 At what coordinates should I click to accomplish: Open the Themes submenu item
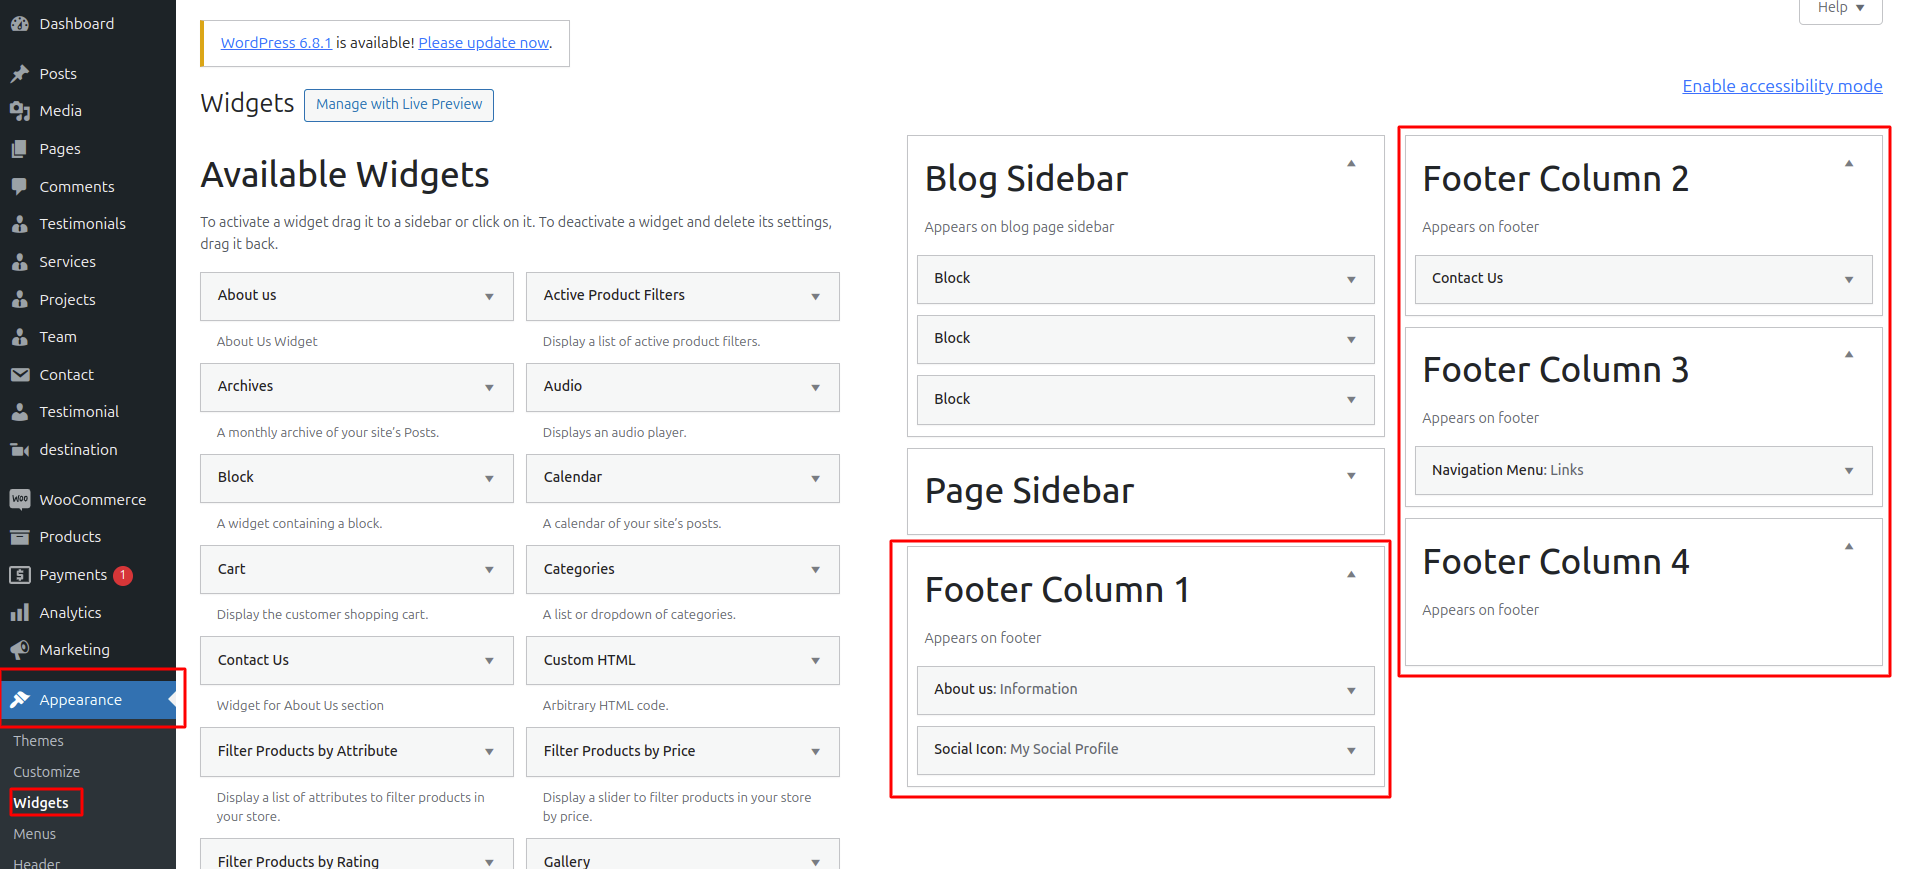[38, 741]
